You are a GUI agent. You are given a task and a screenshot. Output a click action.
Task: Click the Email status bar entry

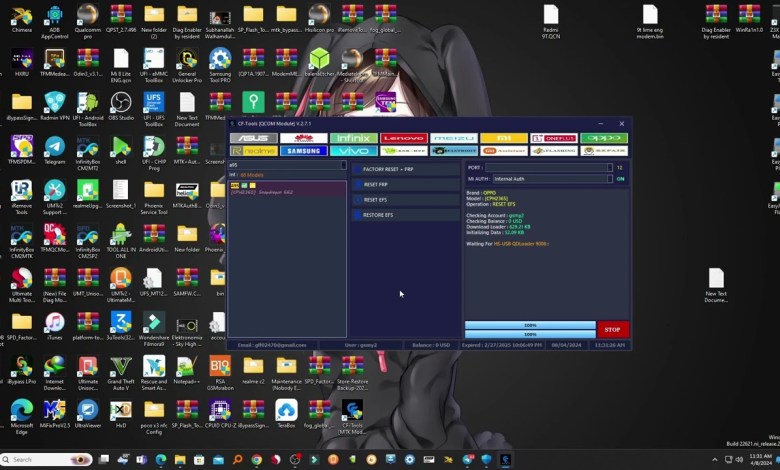click(272, 345)
